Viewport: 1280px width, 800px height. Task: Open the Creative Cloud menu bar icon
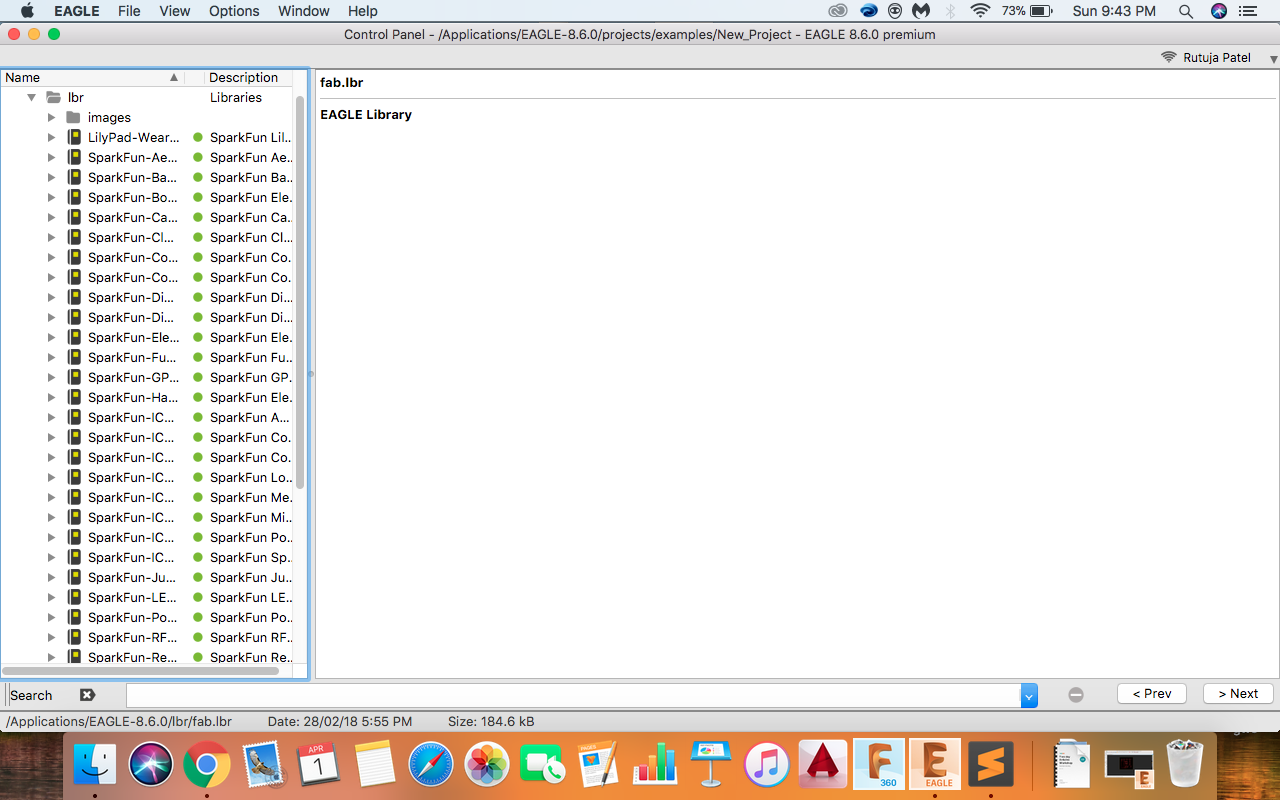click(x=838, y=11)
